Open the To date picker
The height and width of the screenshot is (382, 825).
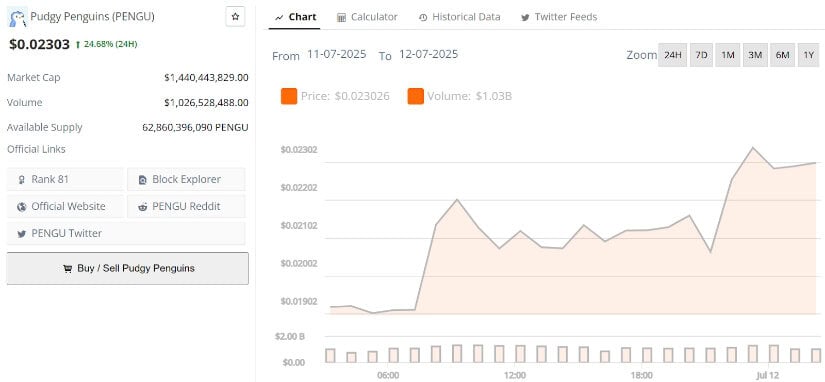pyautogui.click(x=428, y=54)
